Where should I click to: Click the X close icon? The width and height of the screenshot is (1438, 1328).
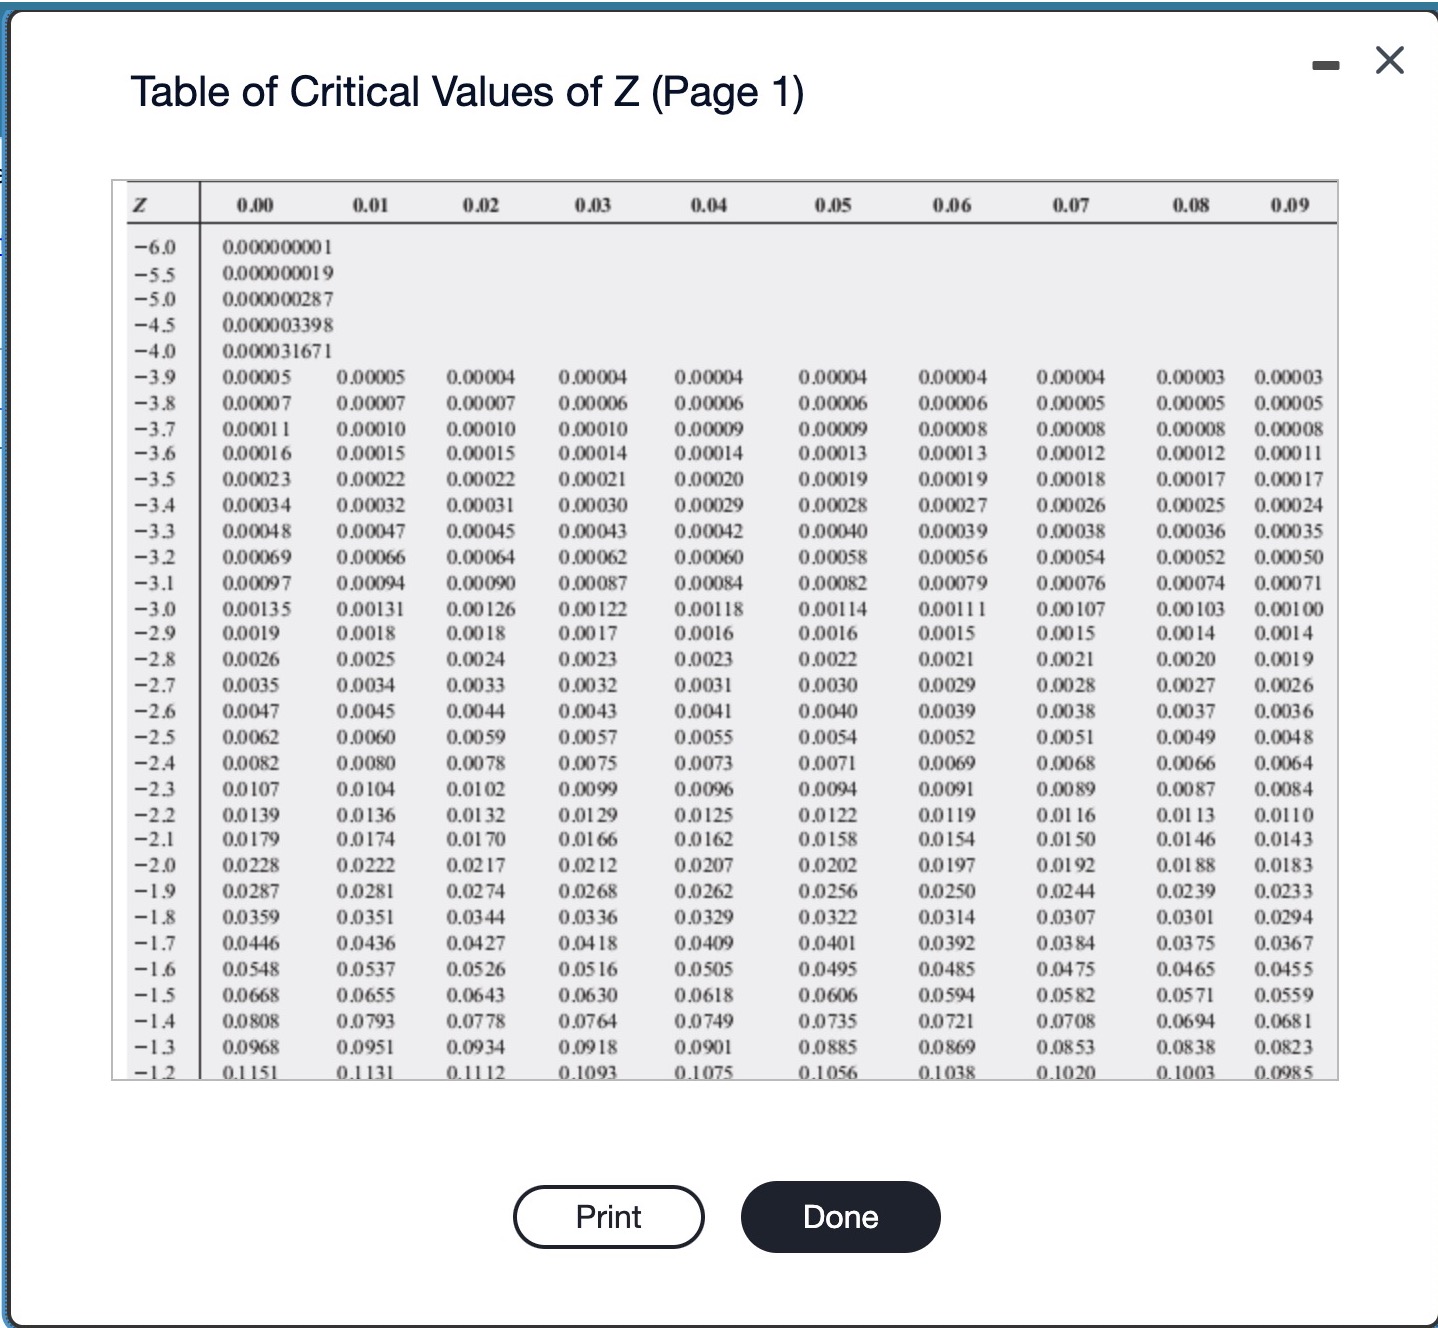click(1388, 61)
